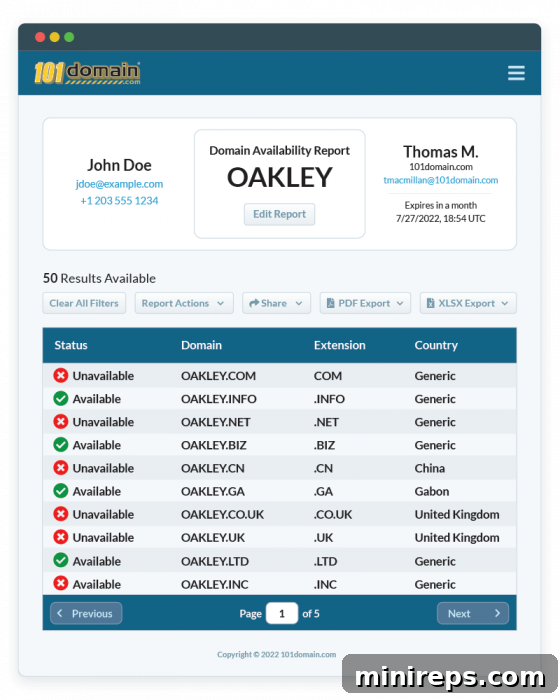
Task: Select the OAKLEY.COM domain cell
Action: 218,376
